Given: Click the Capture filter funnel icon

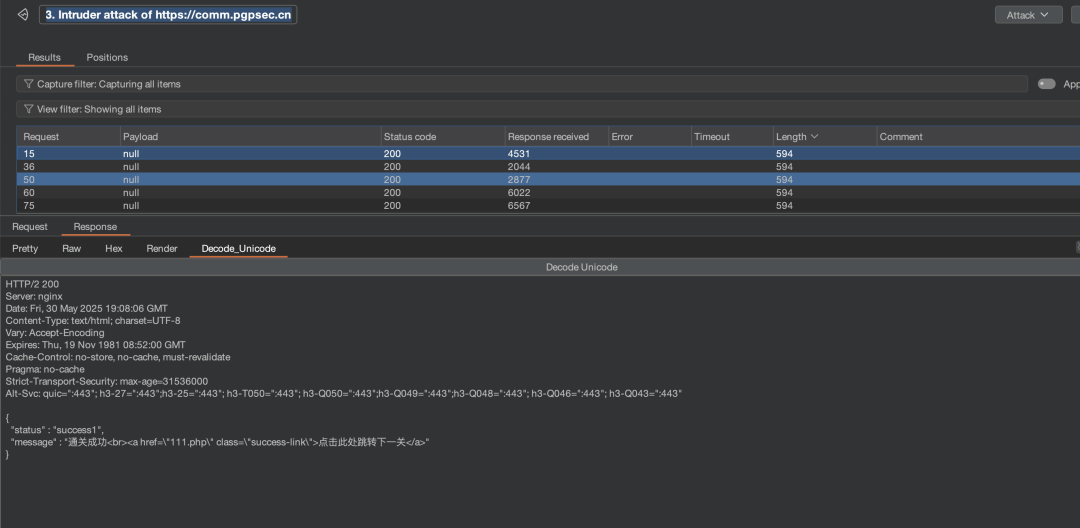Looking at the screenshot, I should 28,84.
